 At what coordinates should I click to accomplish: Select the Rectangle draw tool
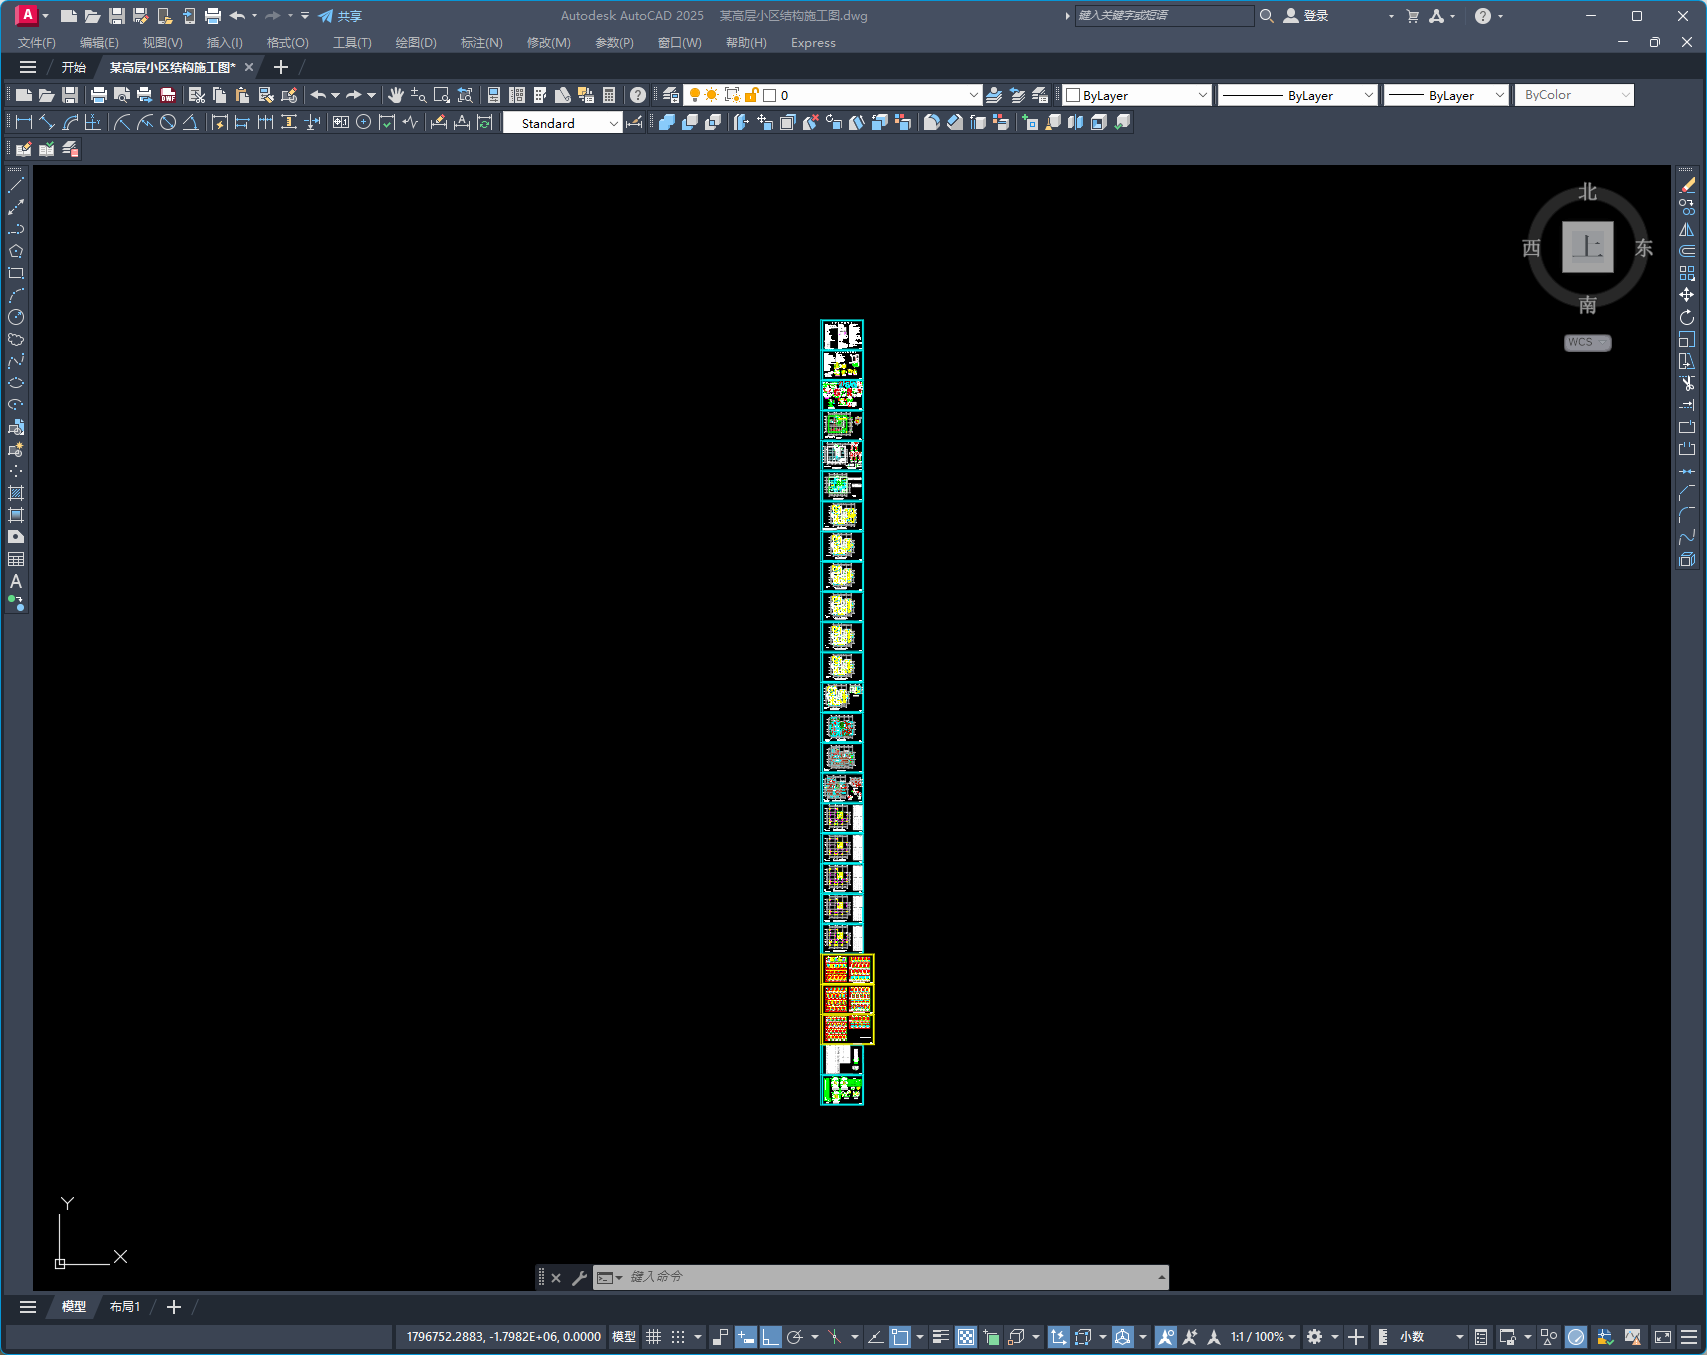(x=16, y=273)
